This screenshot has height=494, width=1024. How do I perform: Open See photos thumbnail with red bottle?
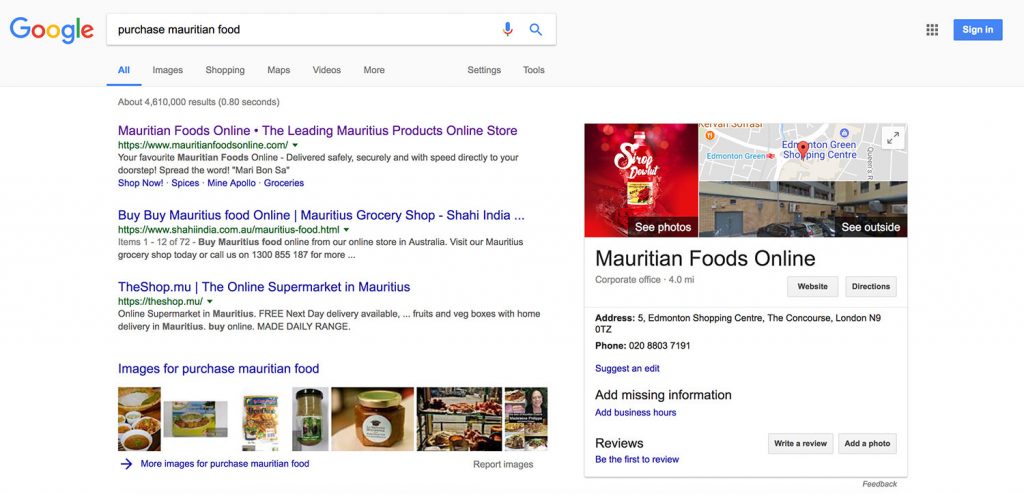[641, 180]
